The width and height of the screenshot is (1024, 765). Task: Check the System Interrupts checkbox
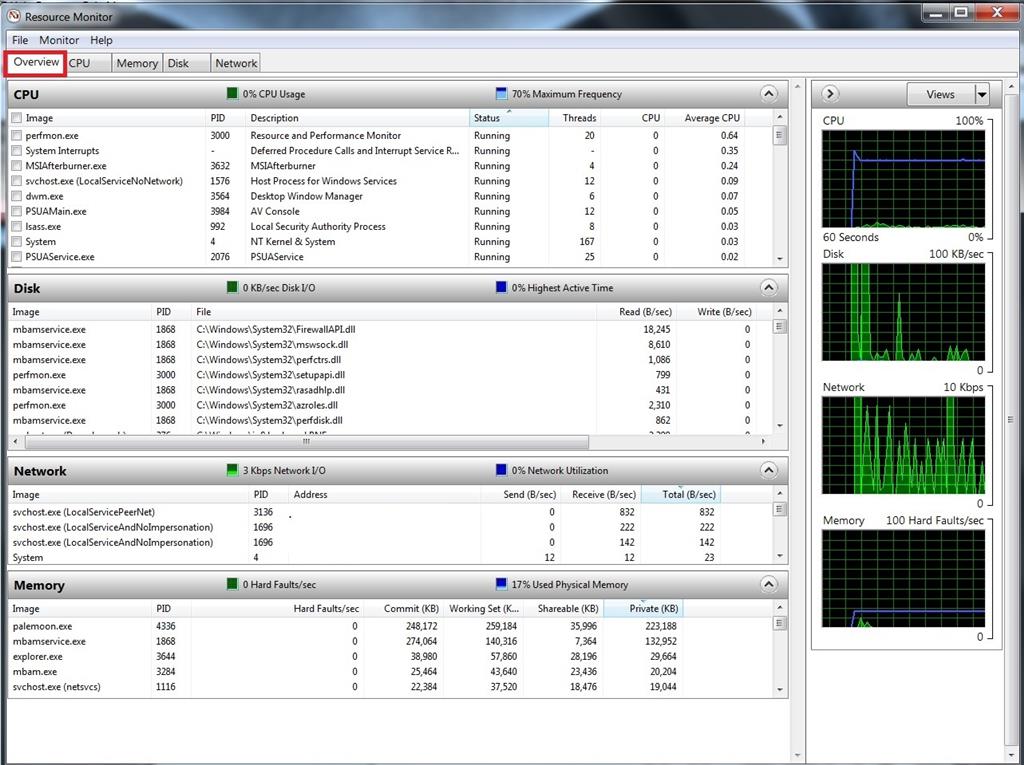17,150
